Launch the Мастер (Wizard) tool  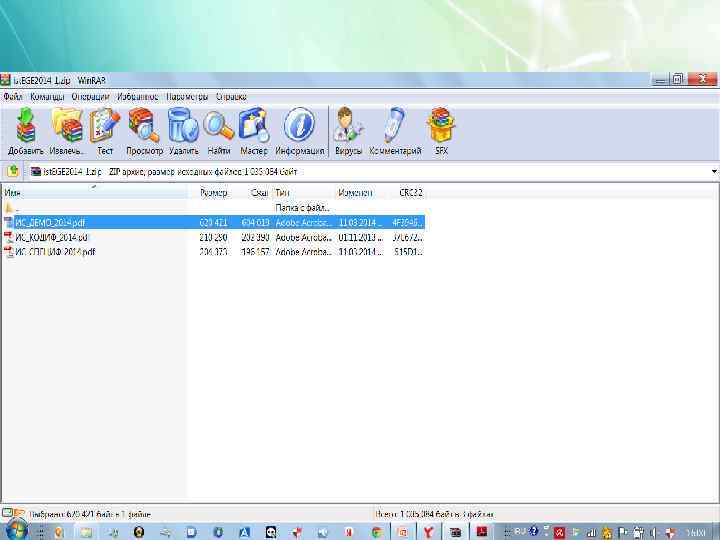(x=253, y=132)
